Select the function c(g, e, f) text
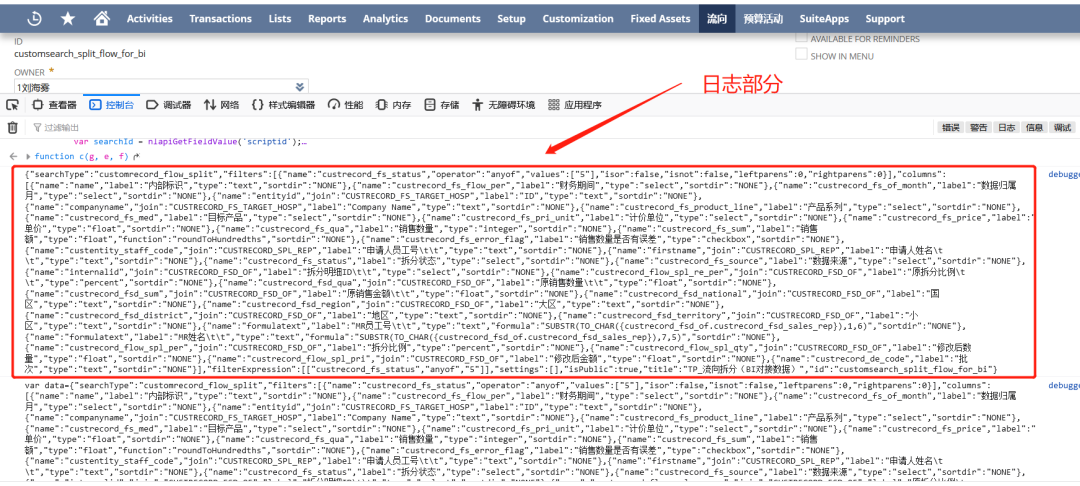 coord(82,156)
